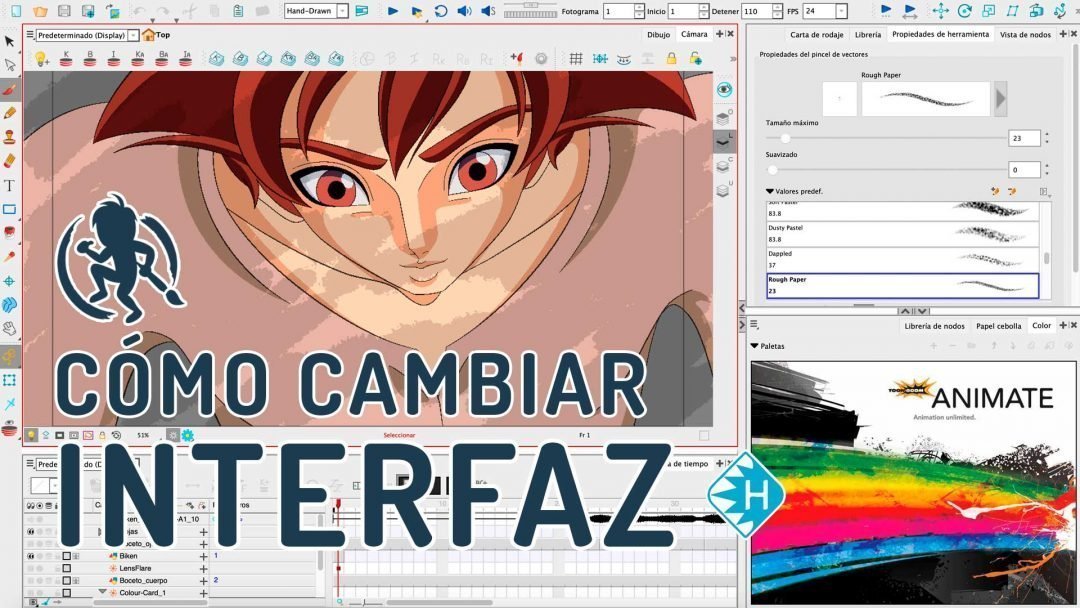Open the workspace manager icon beside Hand-Drawn
The height and width of the screenshot is (608, 1080).
pyautogui.click(x=362, y=10)
